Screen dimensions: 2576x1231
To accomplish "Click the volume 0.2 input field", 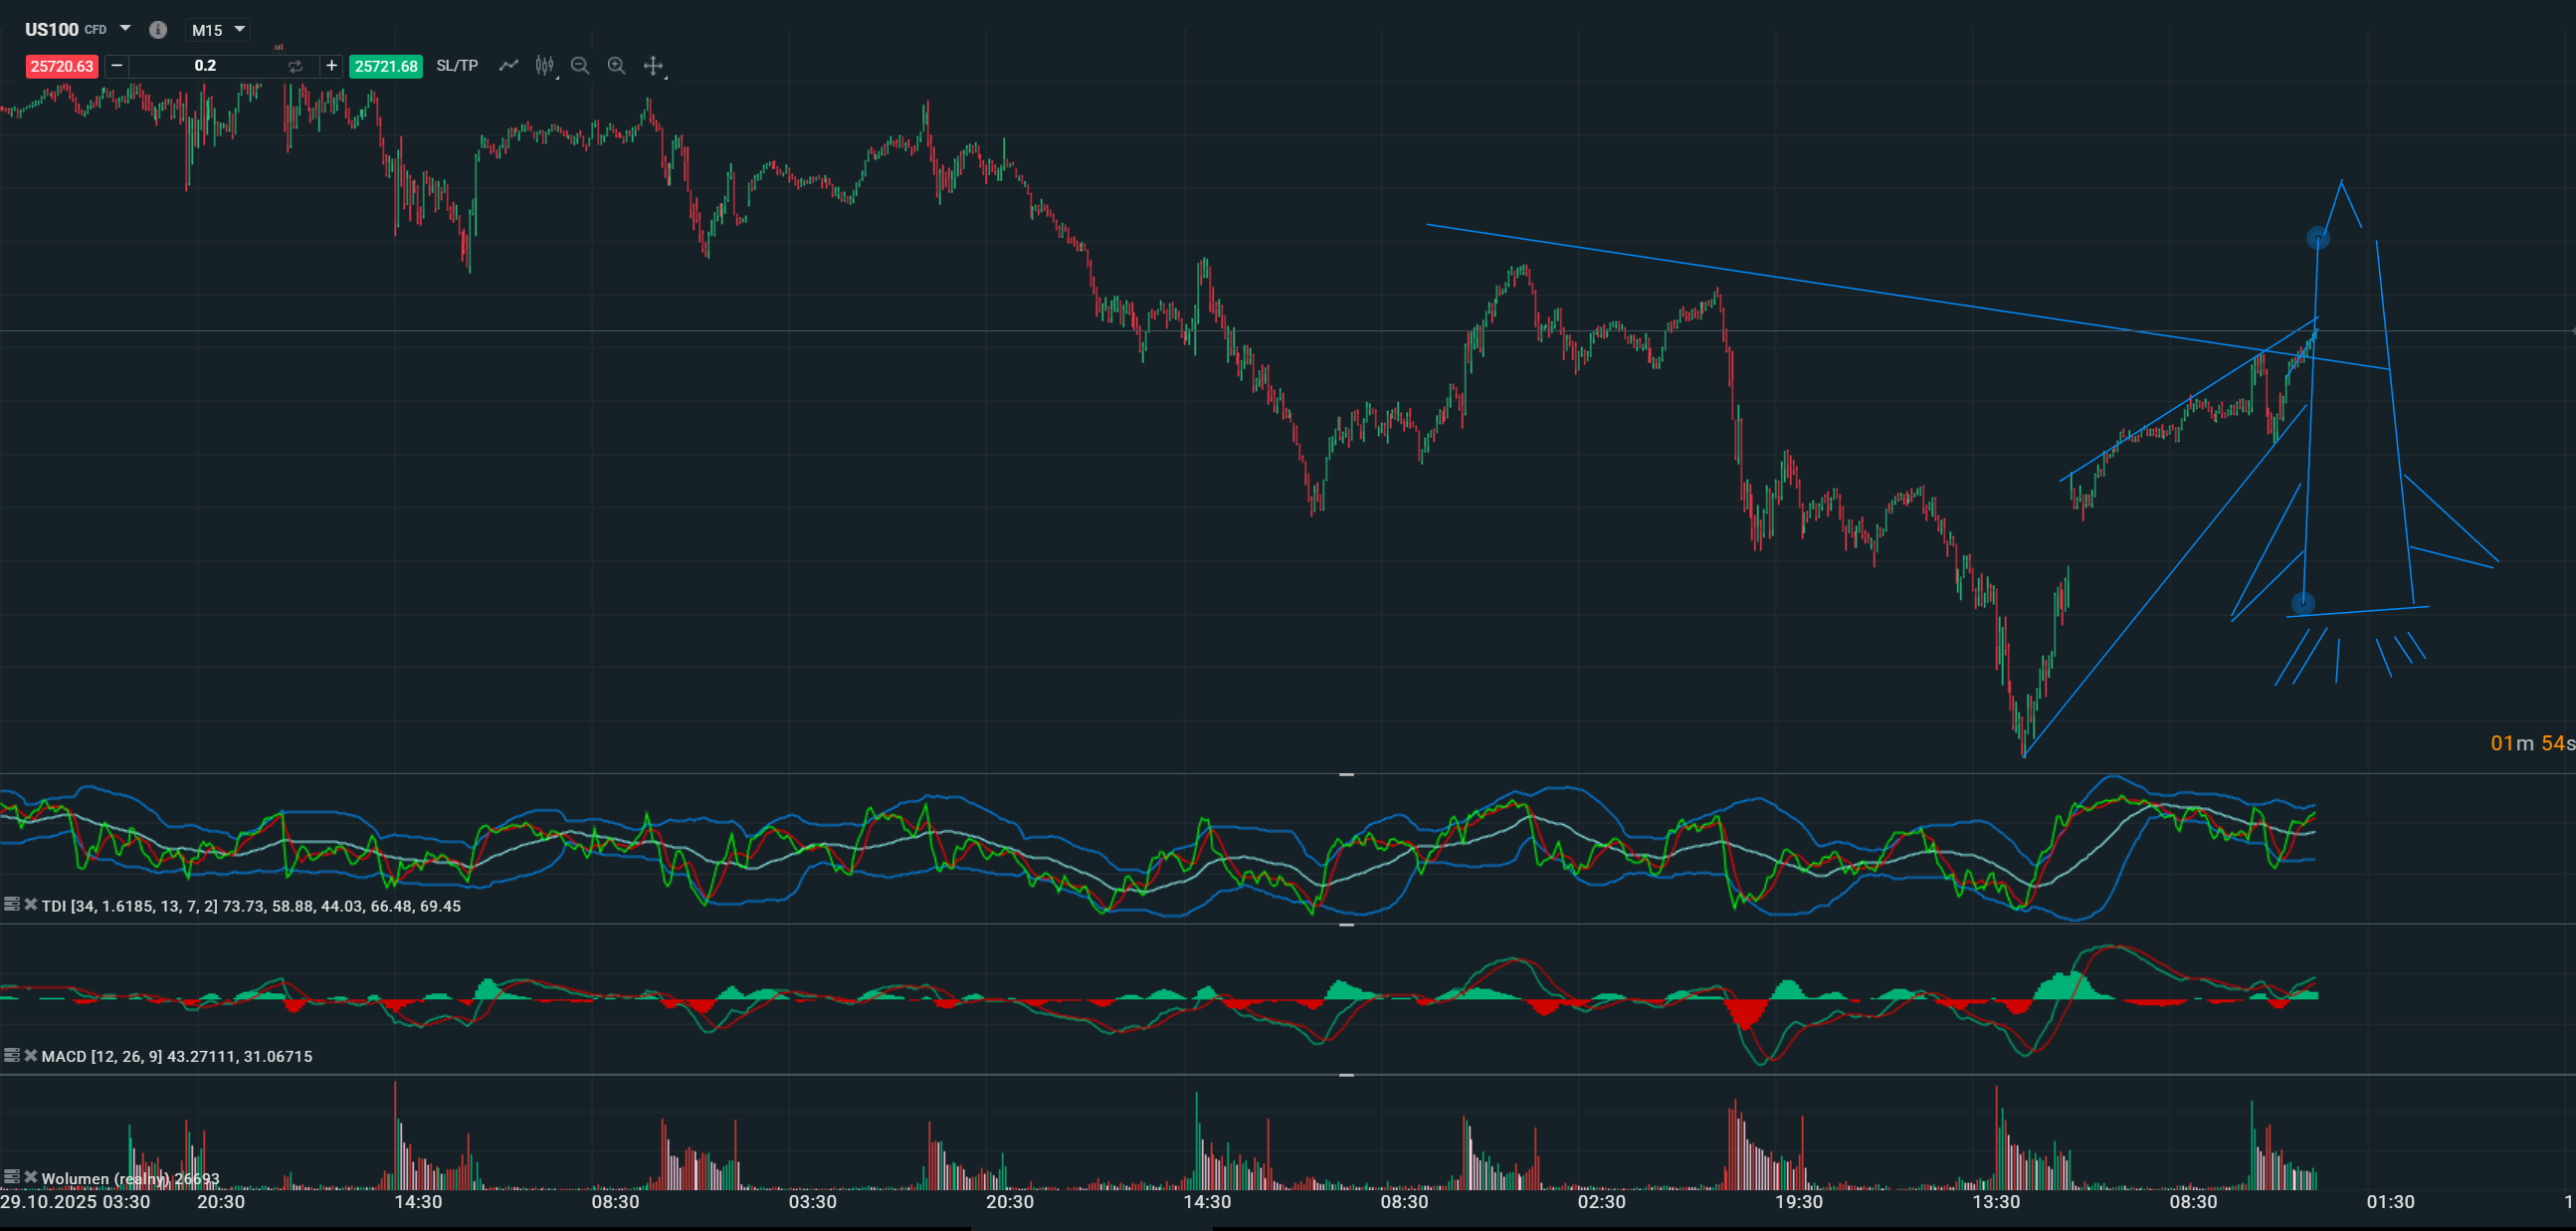I will click(x=205, y=66).
